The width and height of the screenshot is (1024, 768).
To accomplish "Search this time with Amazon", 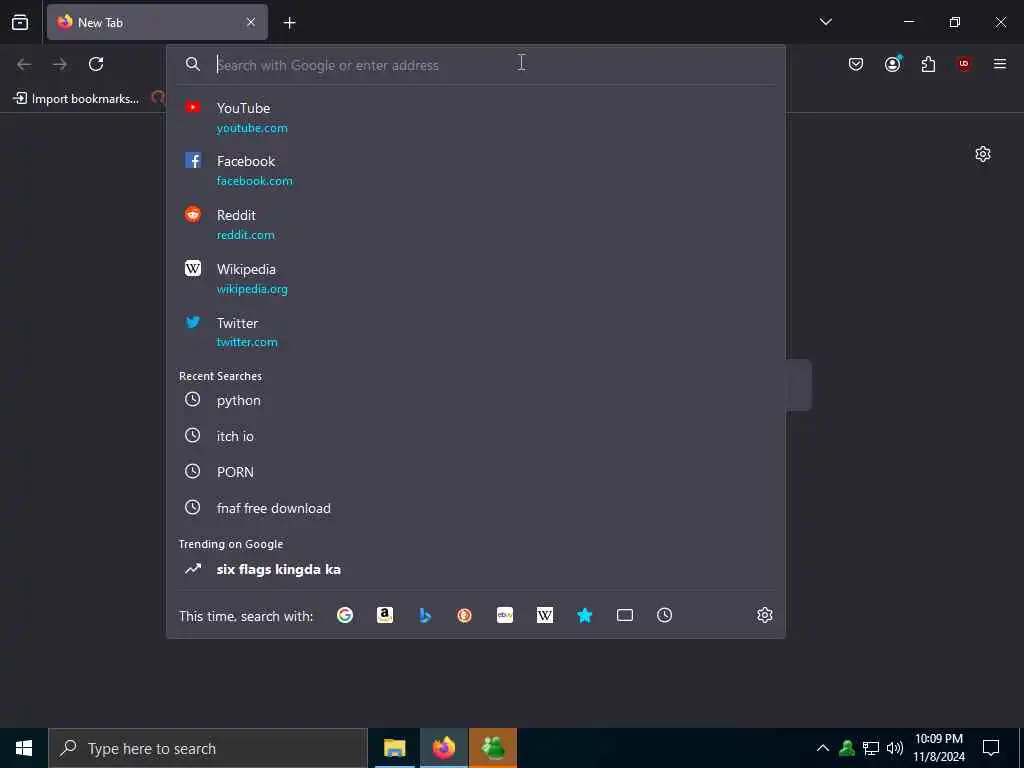I will coord(385,615).
